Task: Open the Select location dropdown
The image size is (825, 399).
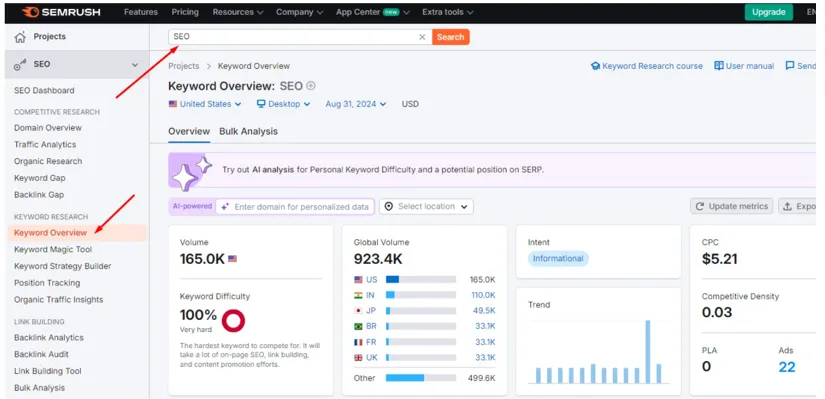Action: (x=426, y=206)
